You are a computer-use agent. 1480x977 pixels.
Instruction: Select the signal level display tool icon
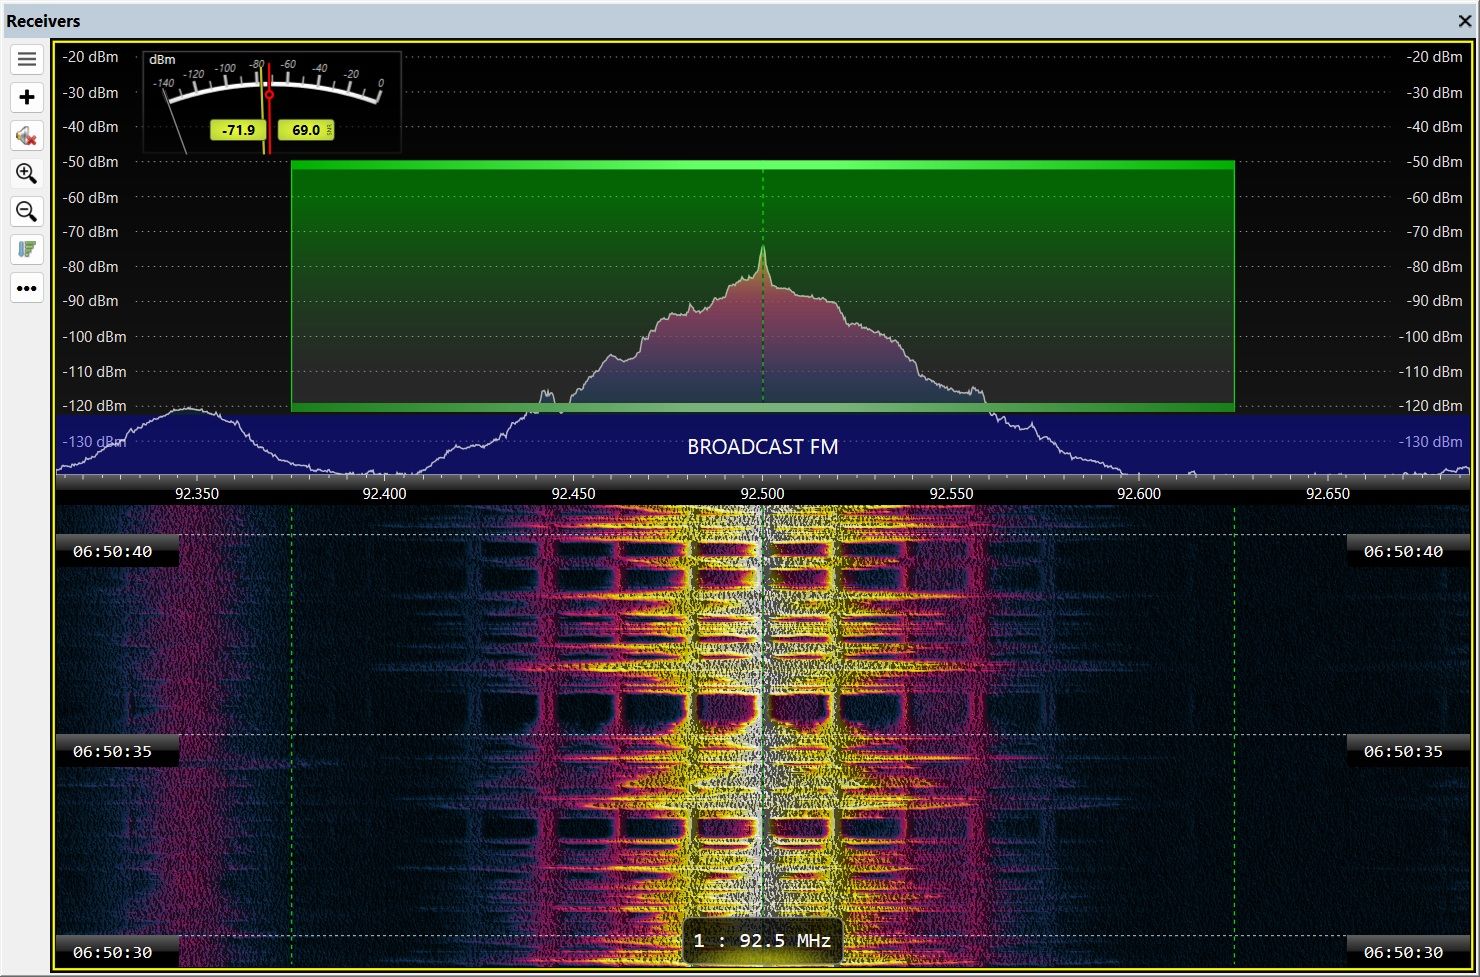tap(26, 249)
